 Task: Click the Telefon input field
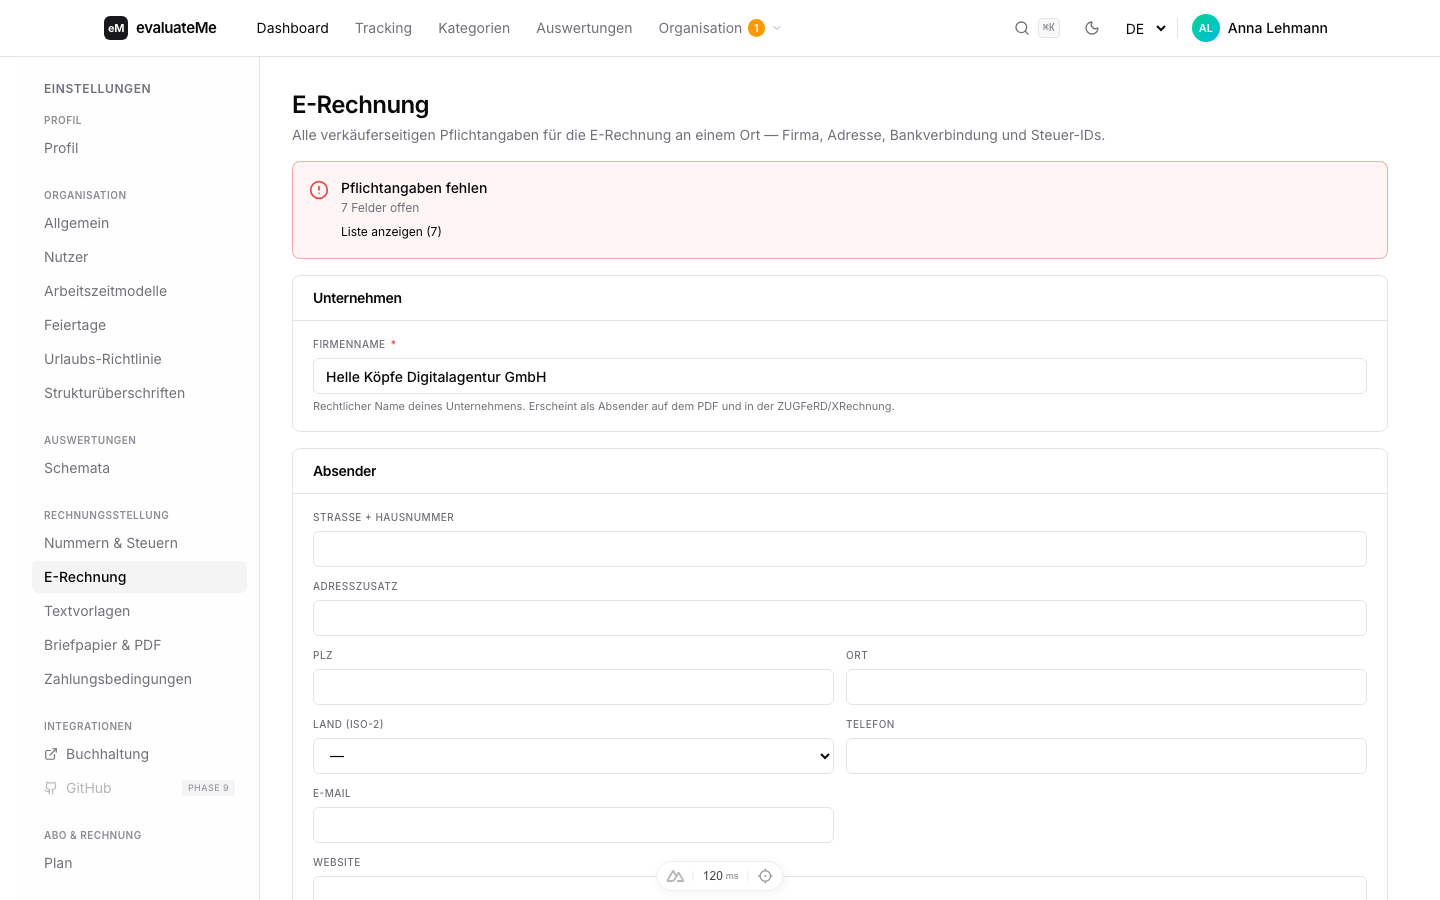[x=1106, y=756]
